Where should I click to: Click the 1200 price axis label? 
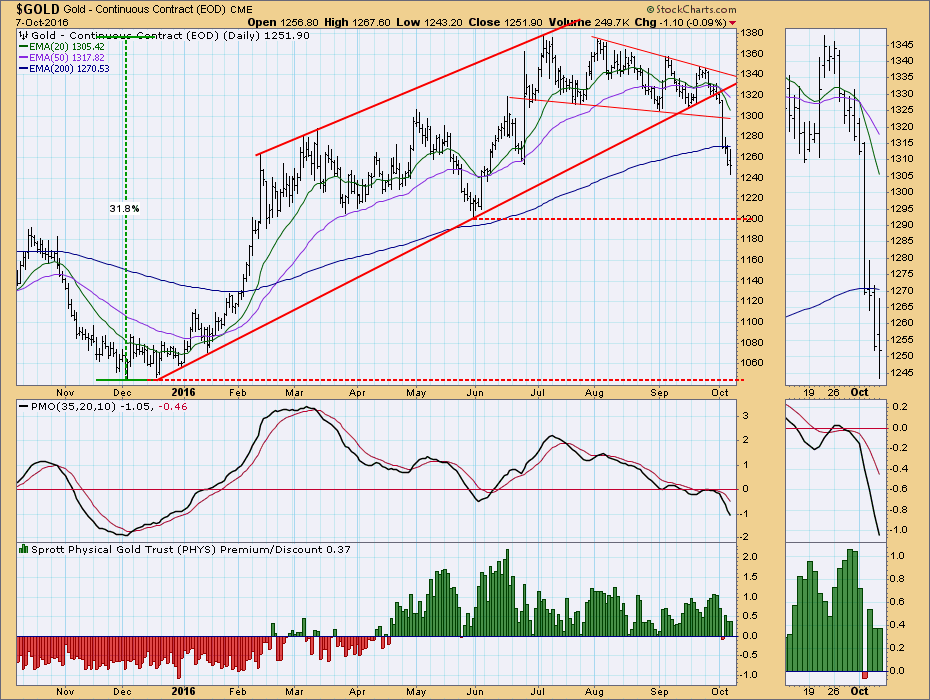point(754,219)
